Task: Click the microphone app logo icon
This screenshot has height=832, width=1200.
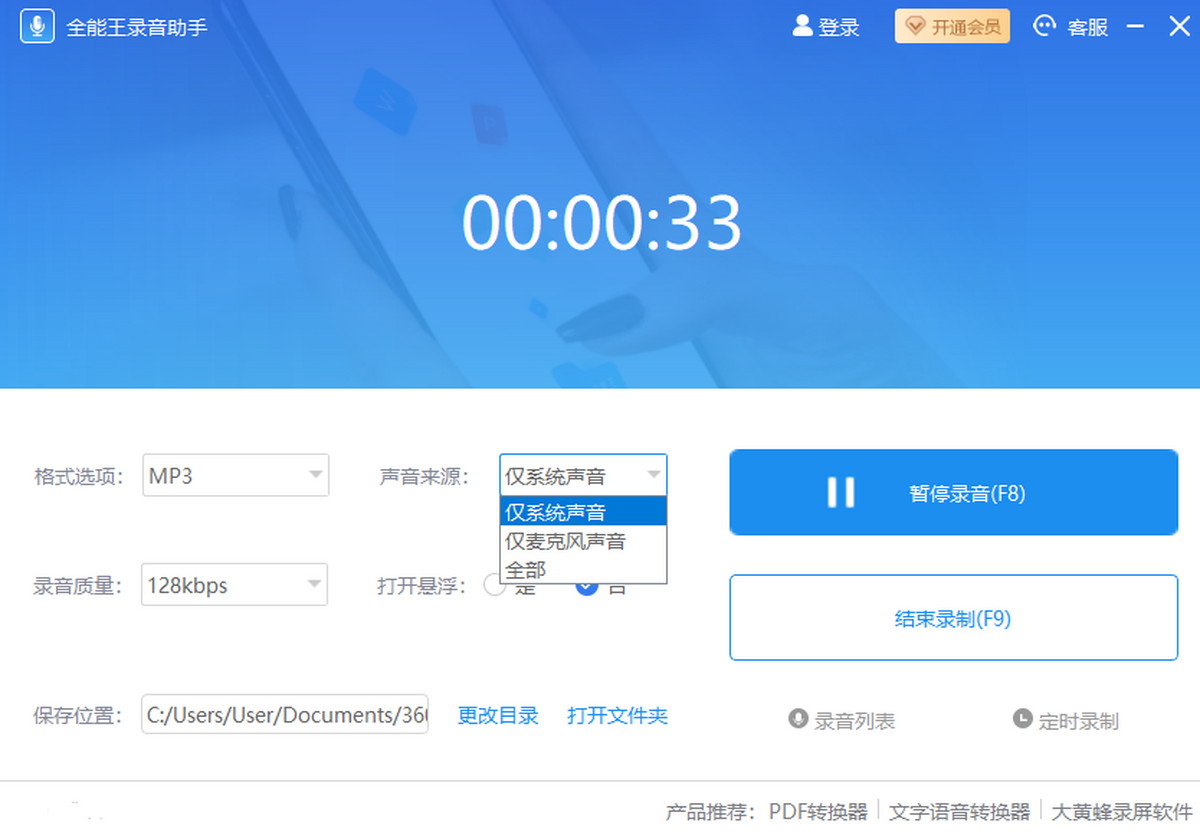Action: point(37,27)
